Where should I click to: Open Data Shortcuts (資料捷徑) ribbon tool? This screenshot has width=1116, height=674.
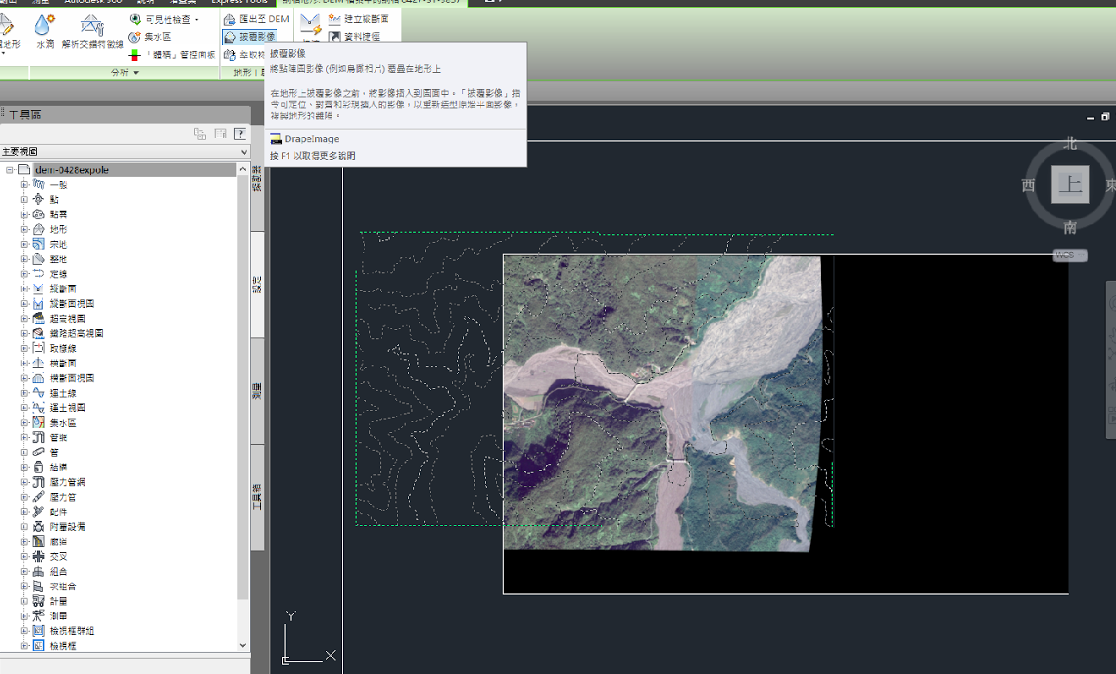point(354,36)
